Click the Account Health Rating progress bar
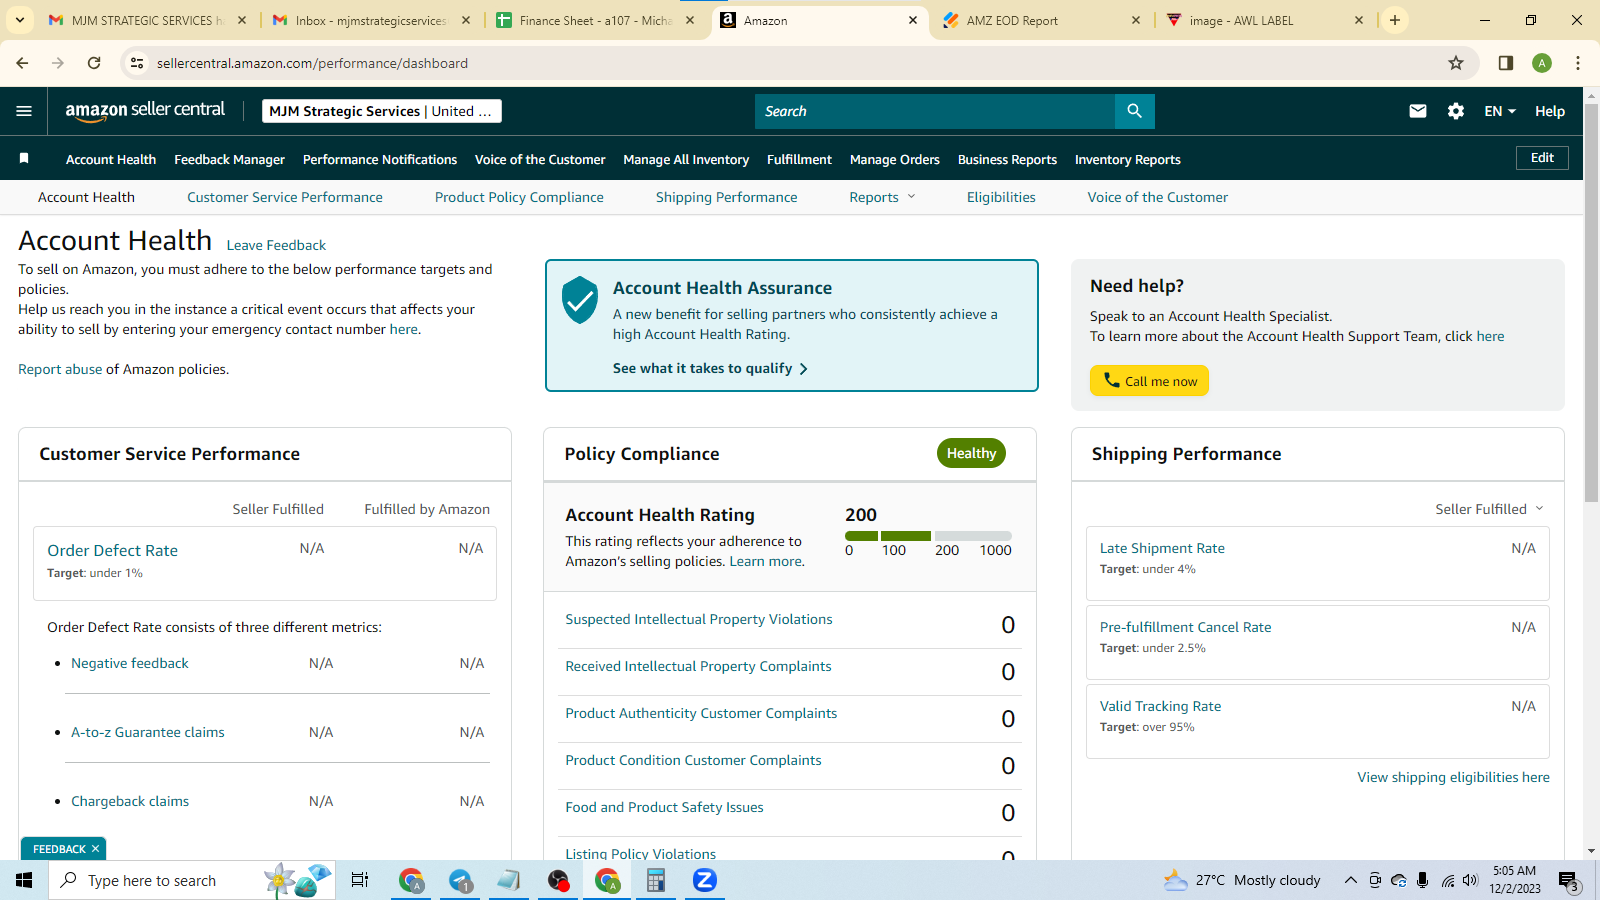The height and width of the screenshot is (900, 1600). click(x=928, y=536)
